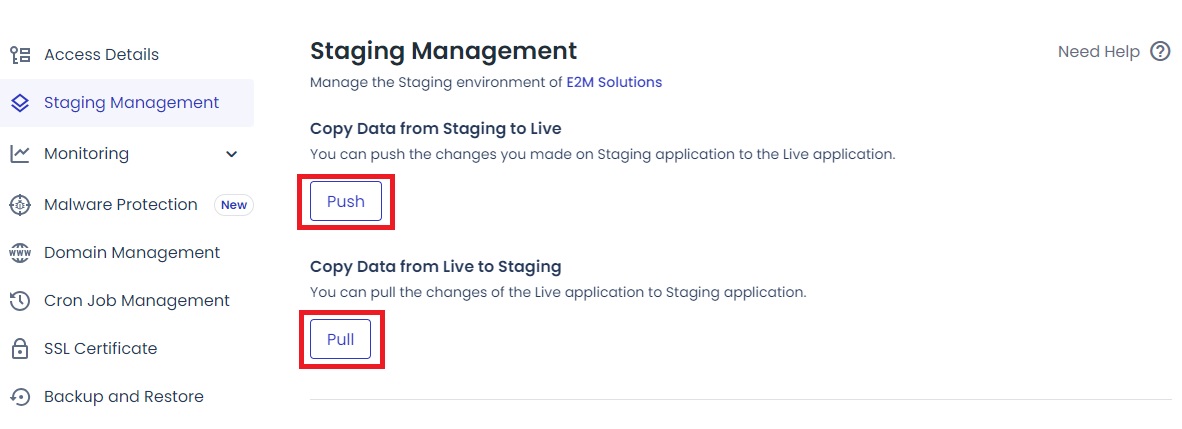The width and height of the screenshot is (1182, 429).
Task: Click the help question mark icon
Action: 1160,52
